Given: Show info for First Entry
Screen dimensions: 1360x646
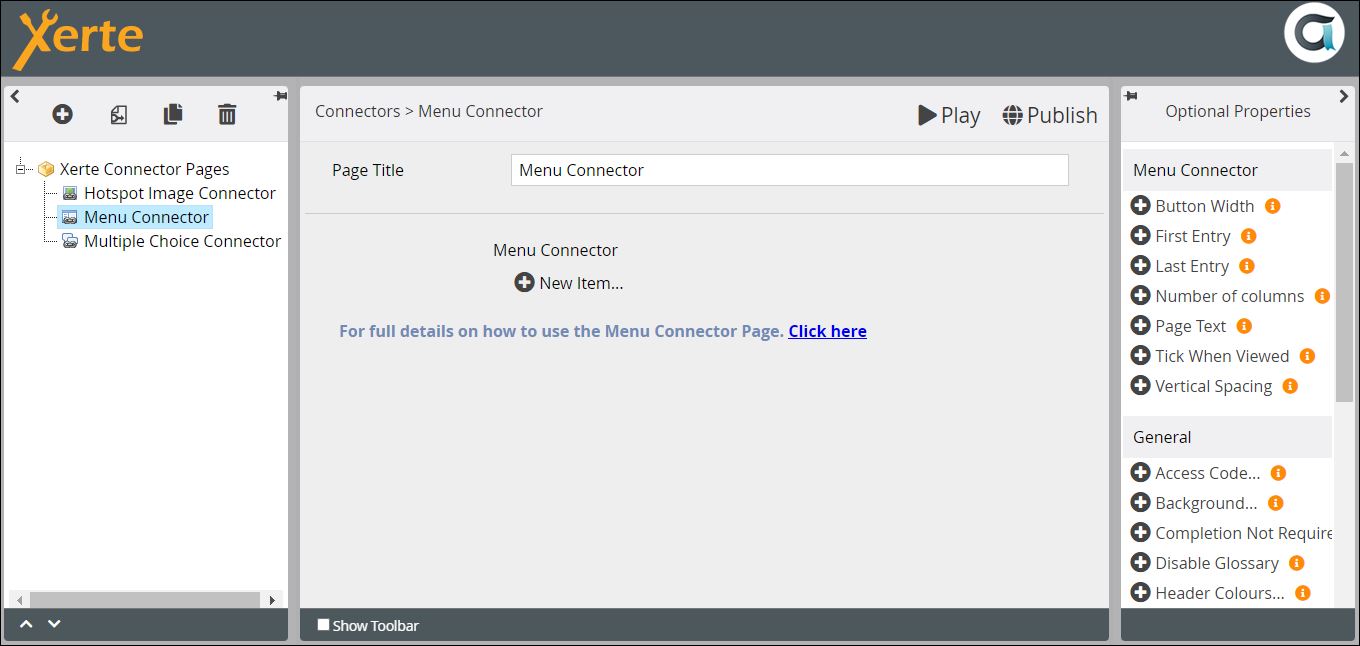Looking at the screenshot, I should (1248, 236).
